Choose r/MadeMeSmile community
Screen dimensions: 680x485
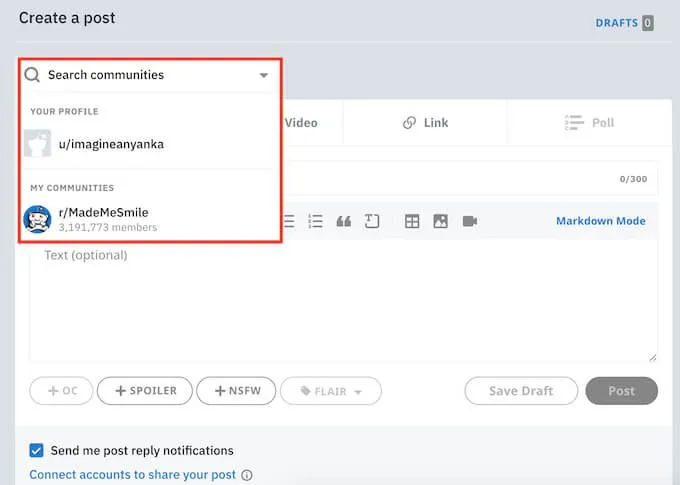click(x=150, y=219)
